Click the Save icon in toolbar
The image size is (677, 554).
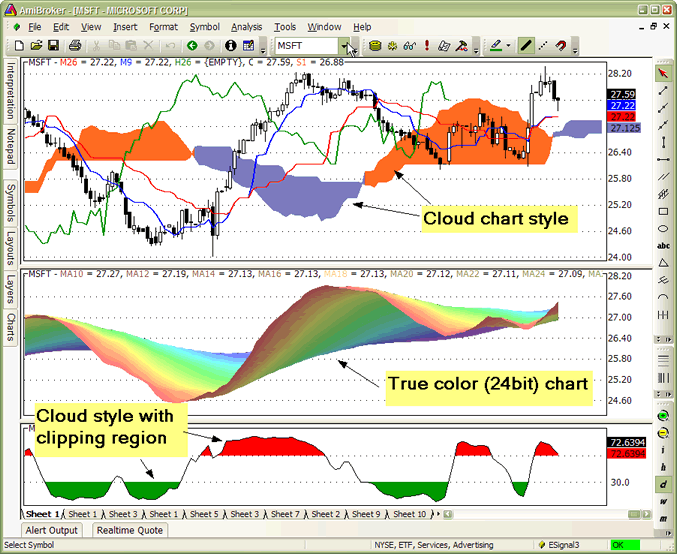point(54,46)
